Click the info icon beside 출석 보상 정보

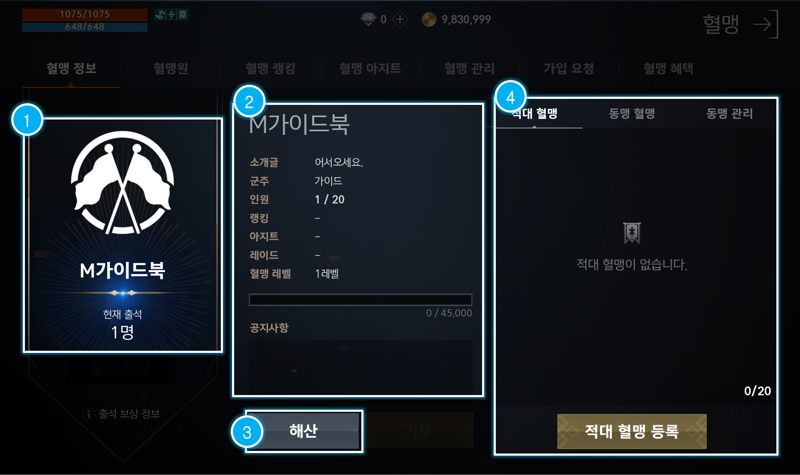pos(88,414)
